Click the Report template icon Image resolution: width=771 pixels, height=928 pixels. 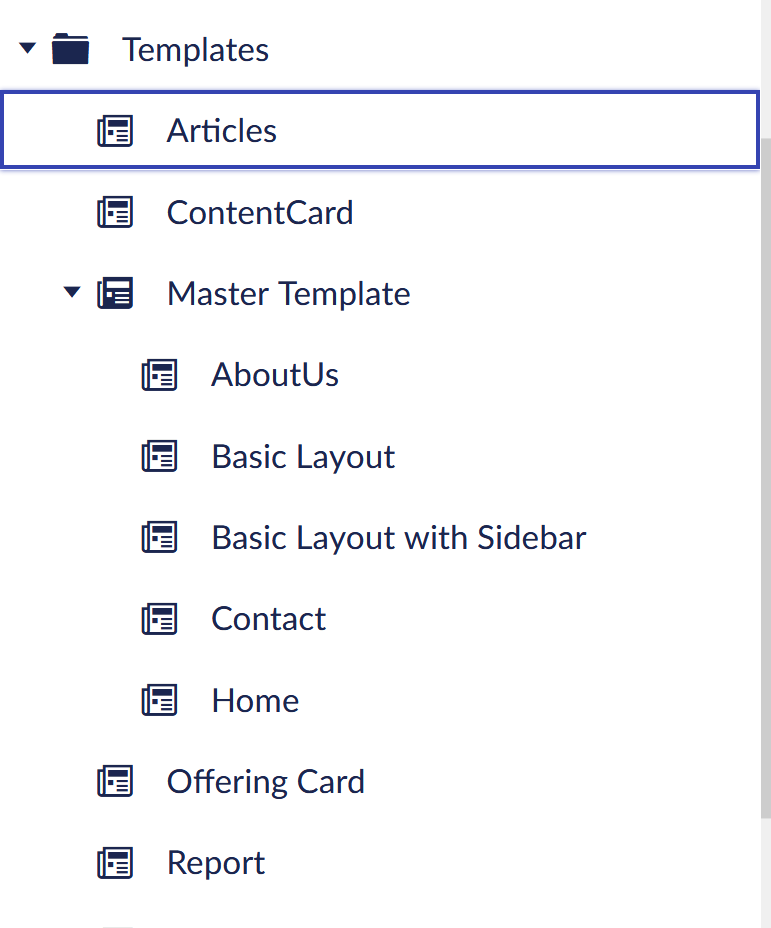[x=116, y=862]
